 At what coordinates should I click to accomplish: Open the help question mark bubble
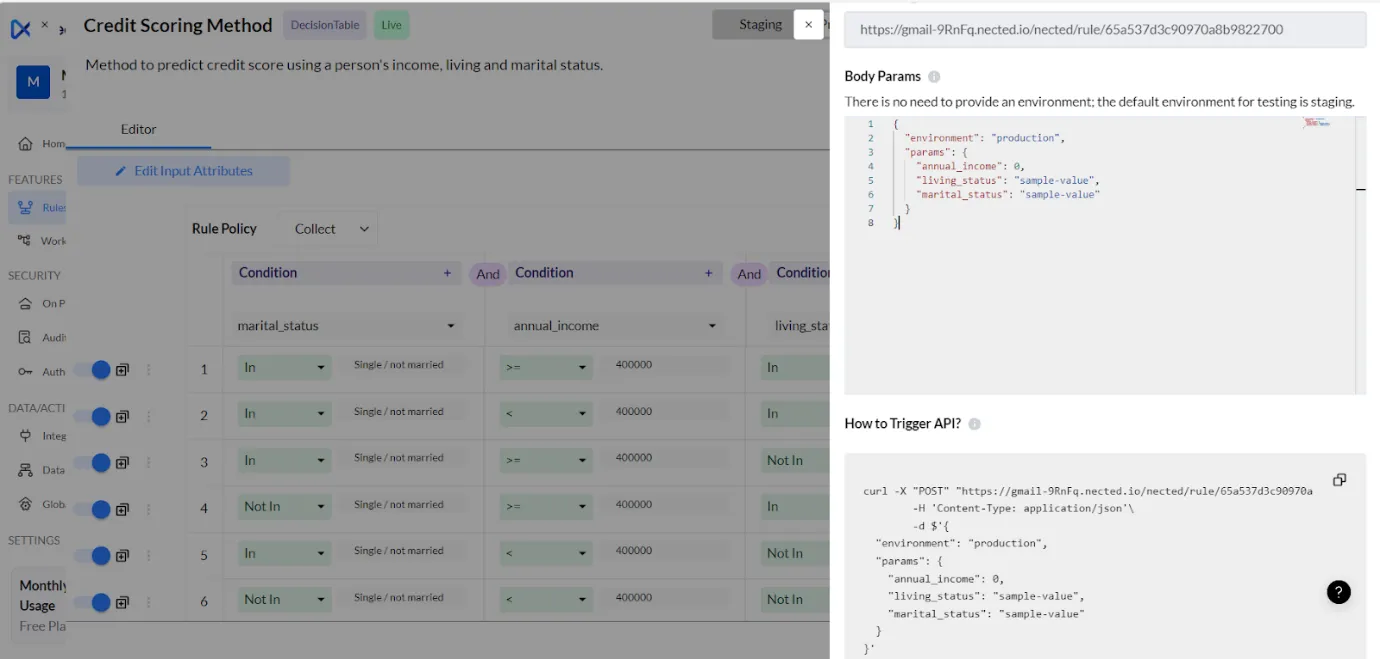point(1338,592)
